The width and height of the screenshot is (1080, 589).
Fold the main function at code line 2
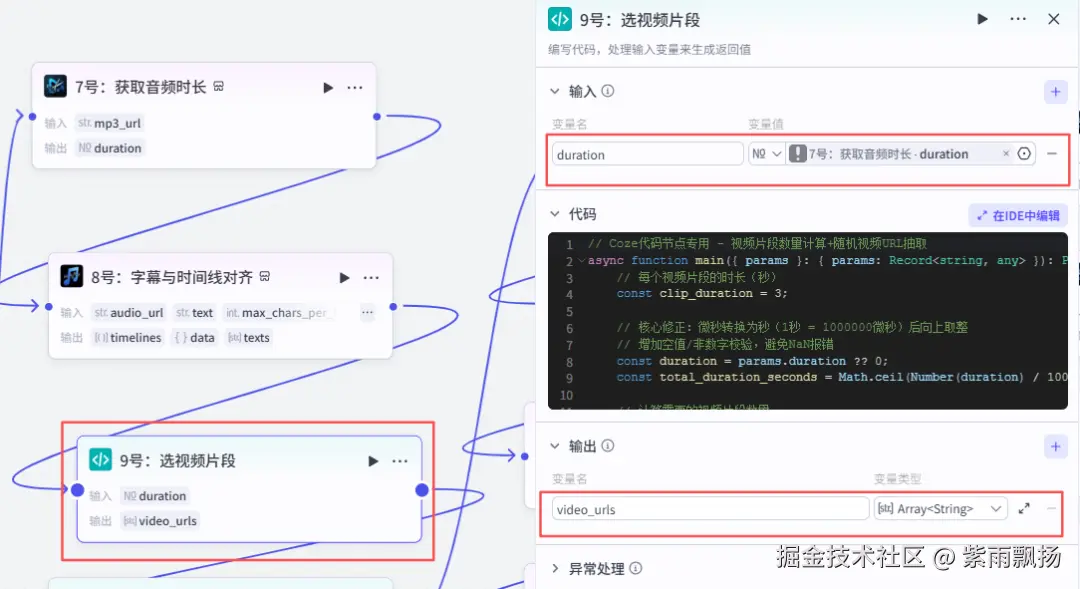(582, 260)
